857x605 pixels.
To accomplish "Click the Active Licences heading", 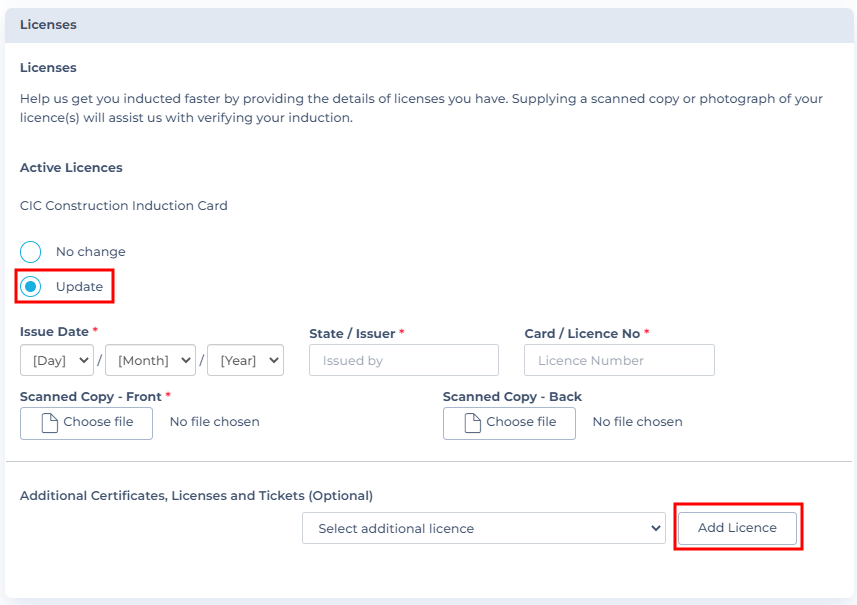I will [x=71, y=168].
